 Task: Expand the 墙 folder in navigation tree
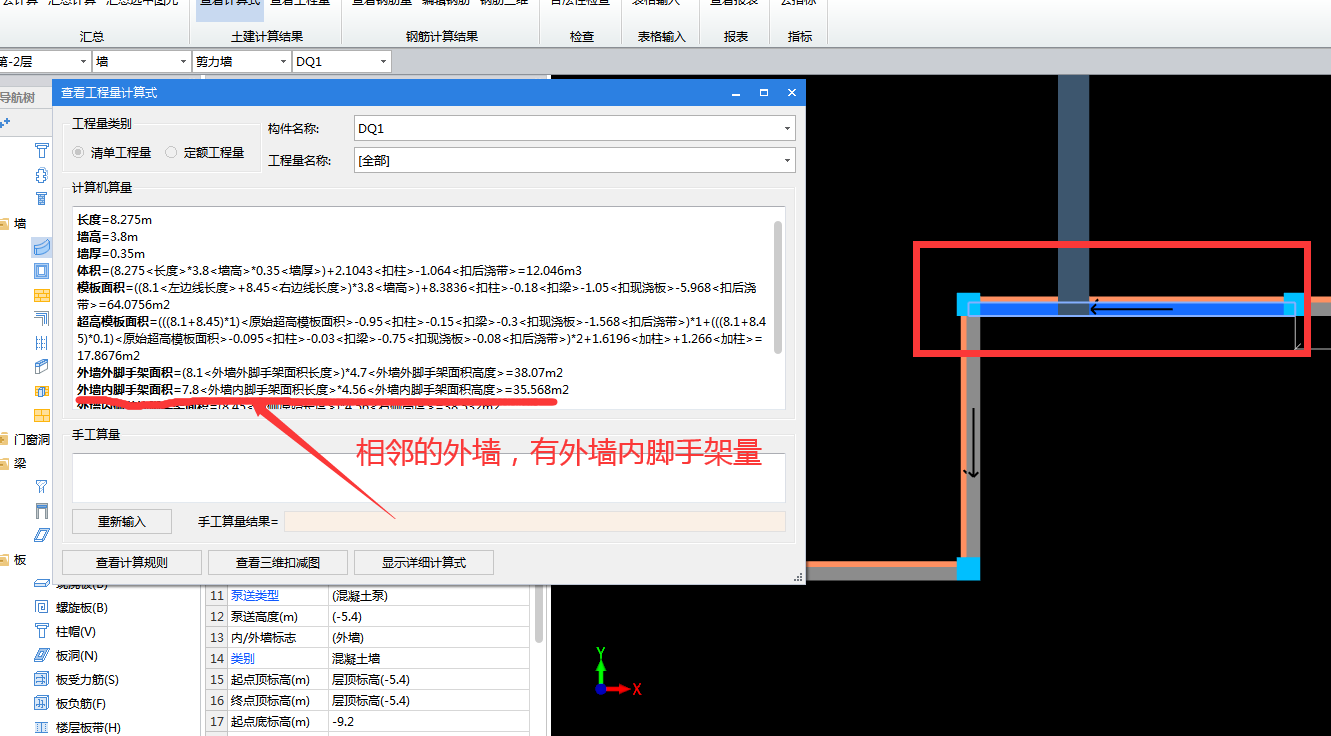pyautogui.click(x=4, y=224)
